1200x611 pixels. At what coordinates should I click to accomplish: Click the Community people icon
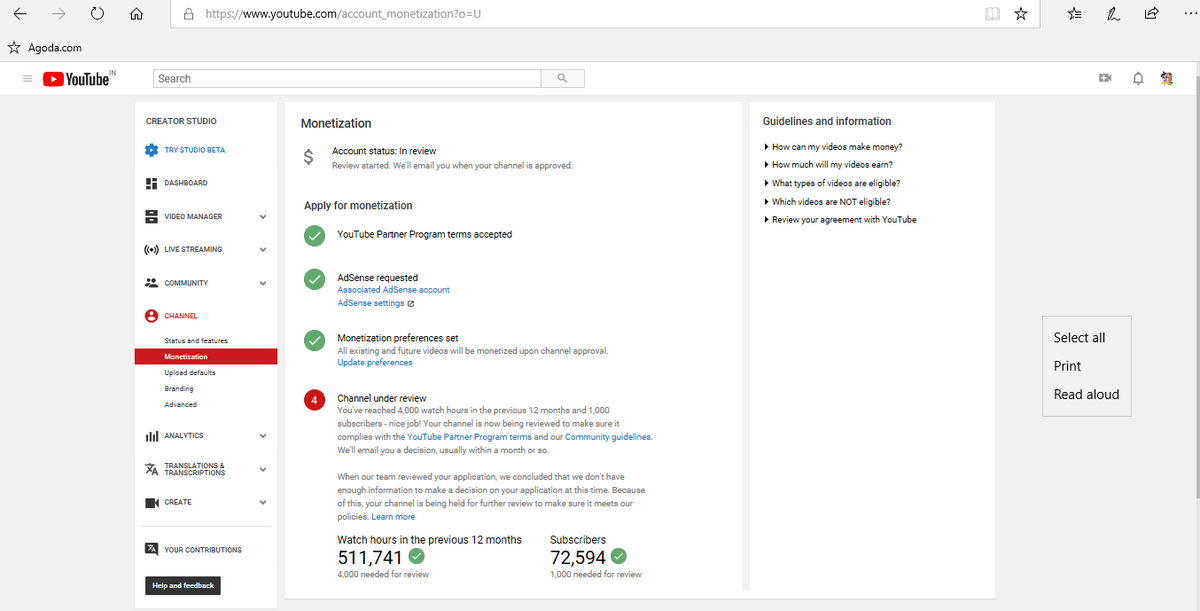tap(151, 283)
